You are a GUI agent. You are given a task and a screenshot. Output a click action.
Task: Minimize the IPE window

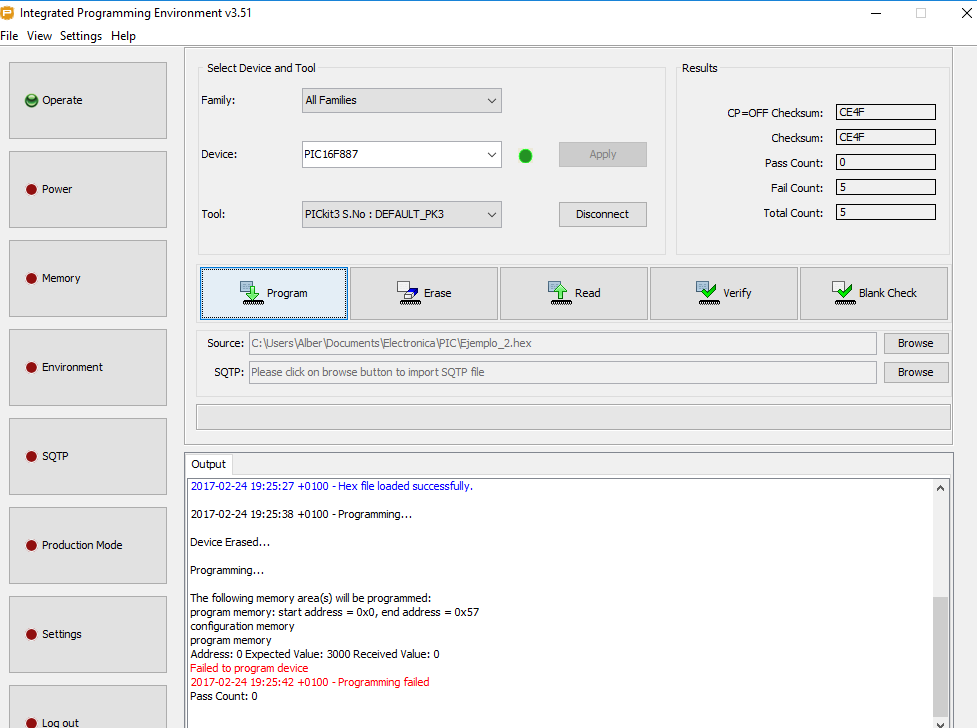pos(876,13)
